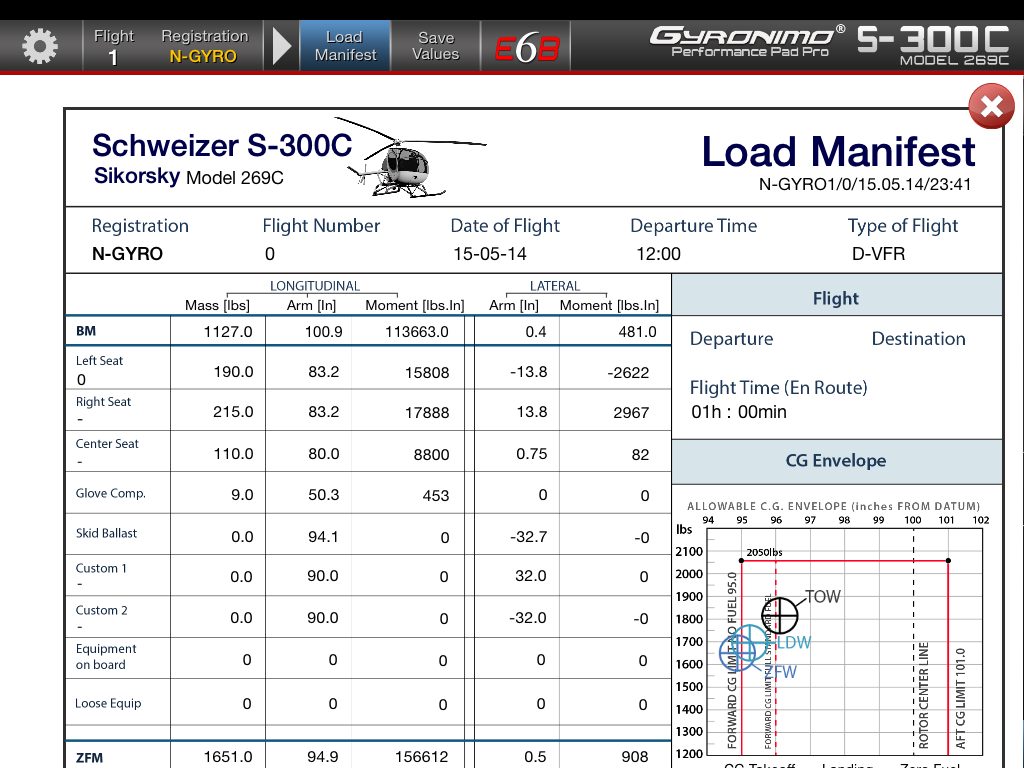The height and width of the screenshot is (768, 1024).
Task: Select Left Seat mass 190.0
Action: click(233, 372)
